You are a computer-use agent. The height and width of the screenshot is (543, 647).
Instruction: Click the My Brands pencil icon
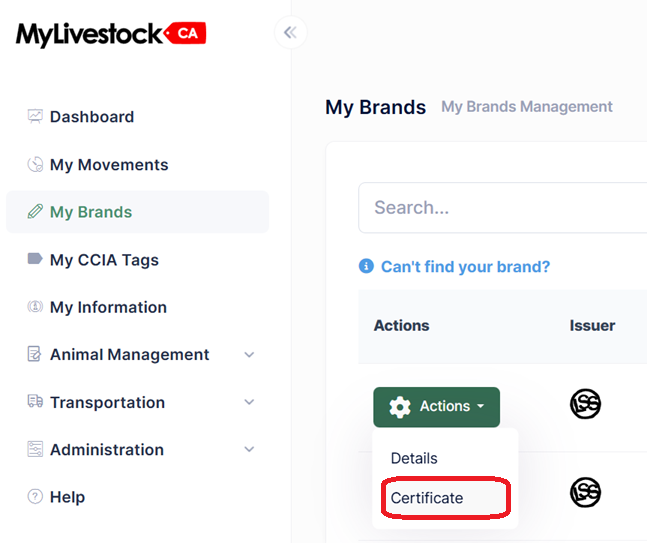pos(35,211)
